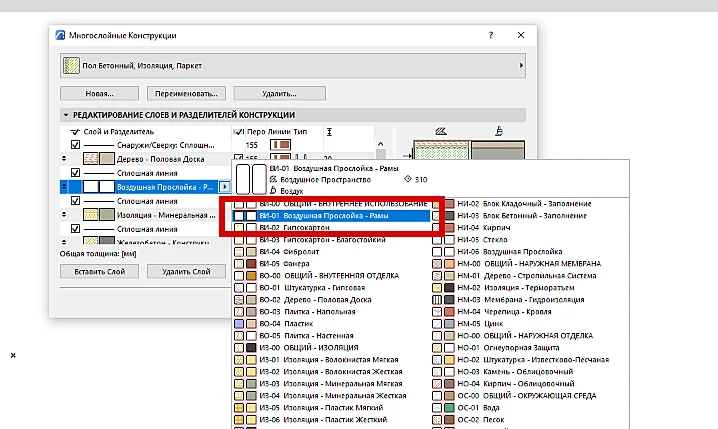The width and height of the screenshot is (718, 429).
Task: Click the line pen swatch in the Снаружи/Сверху row
Action: coord(280,145)
